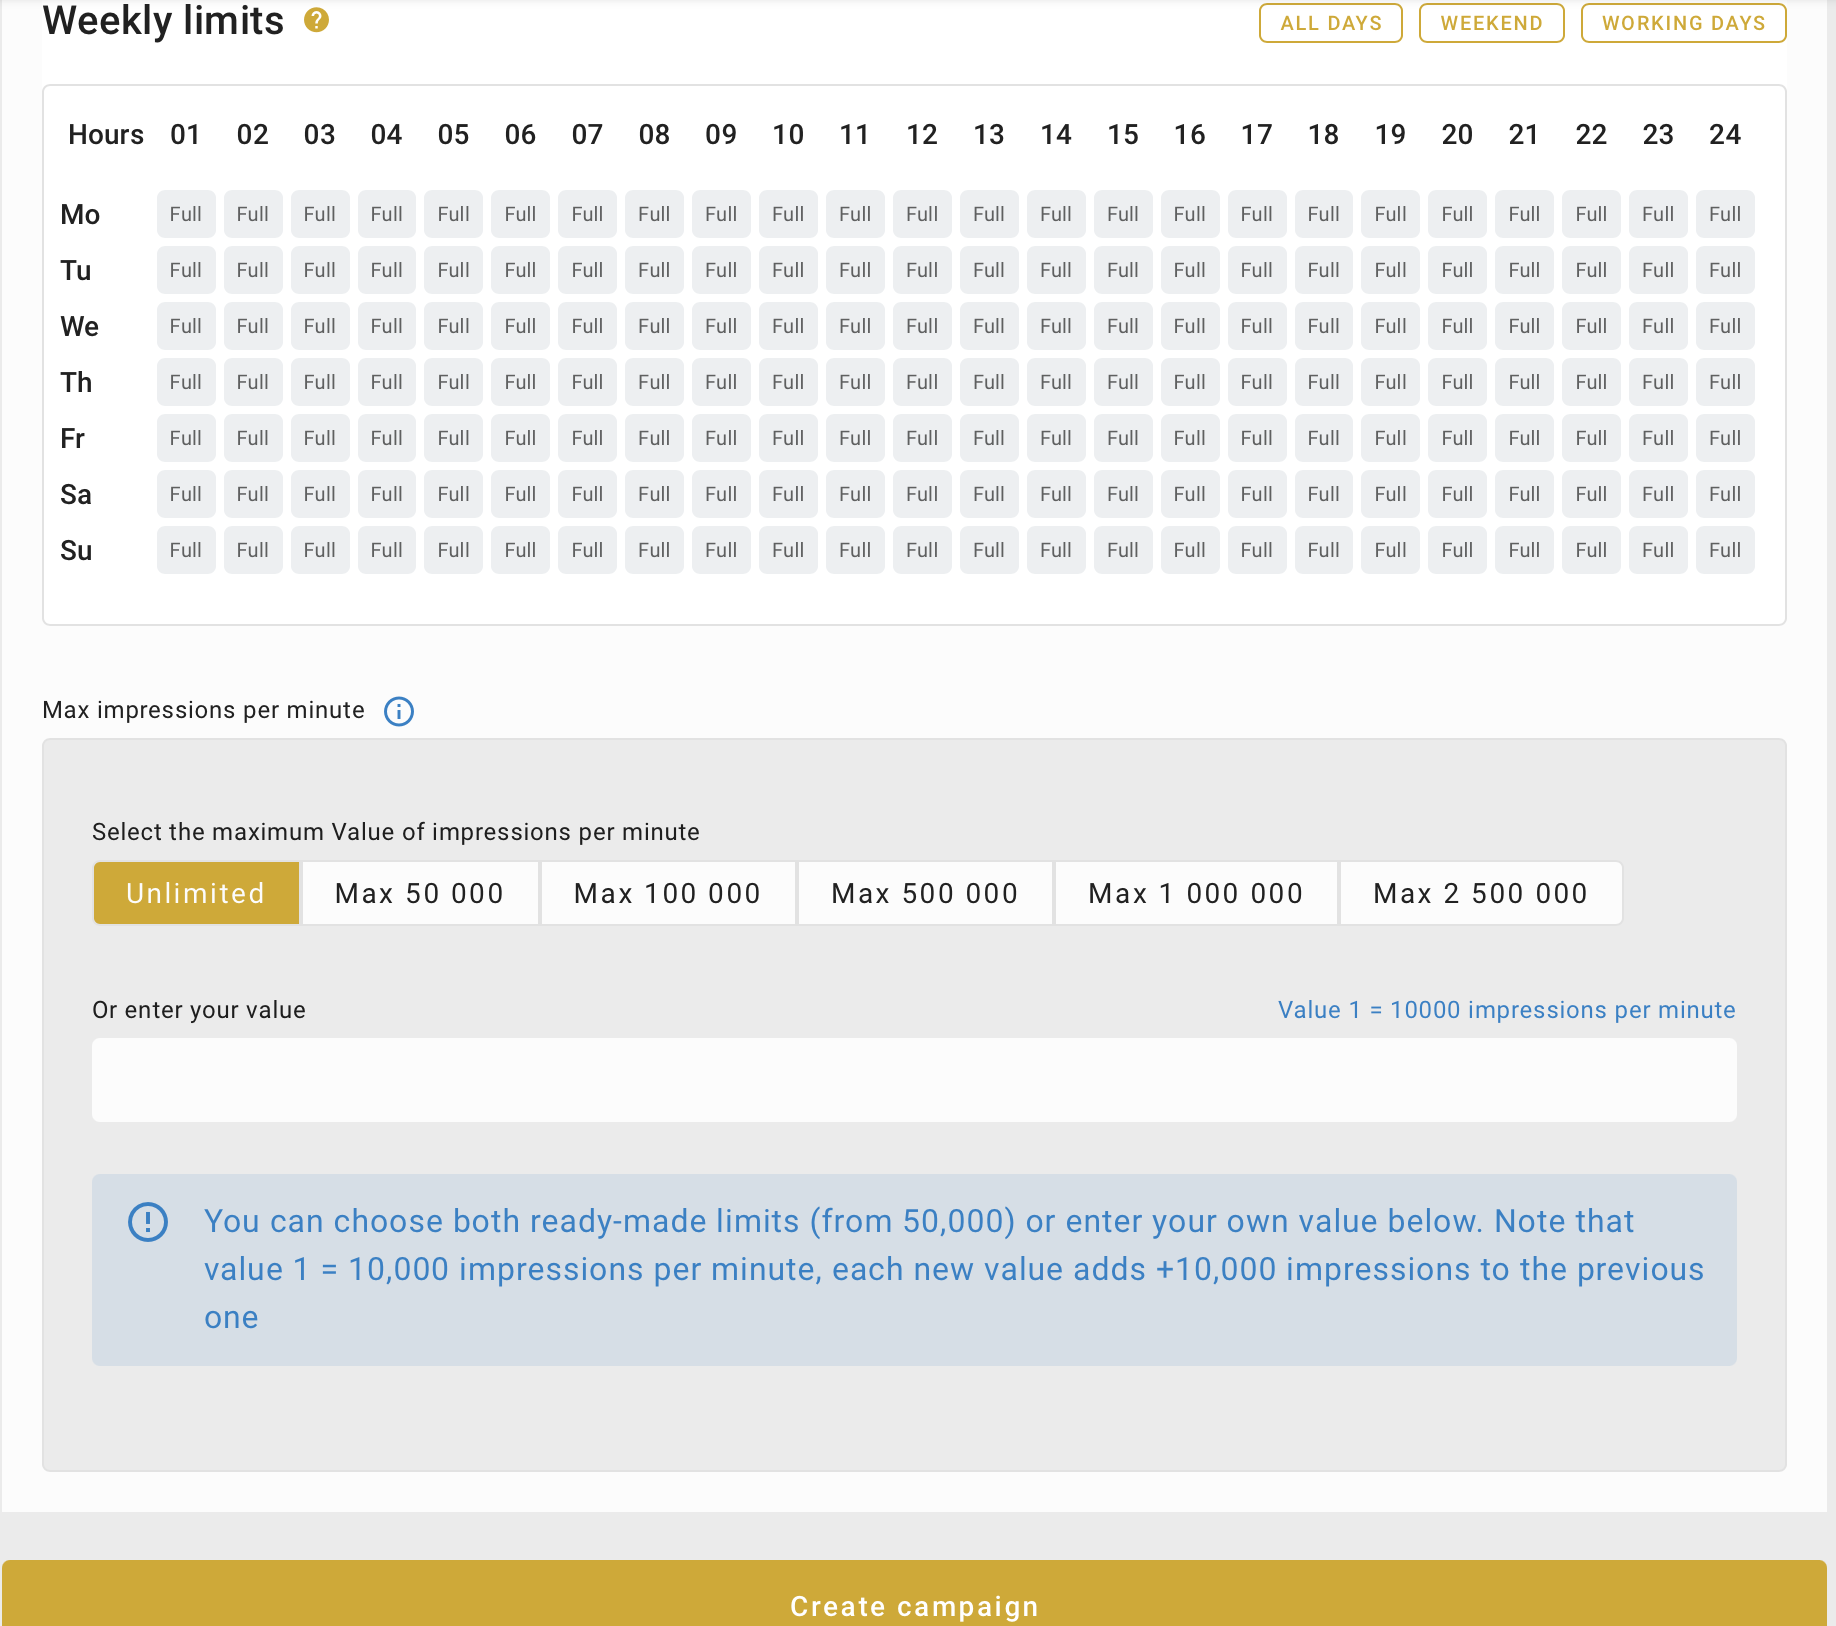Screen dimensions: 1836x1626
Task: Choose the Max 100 000 option
Action: pos(667,893)
